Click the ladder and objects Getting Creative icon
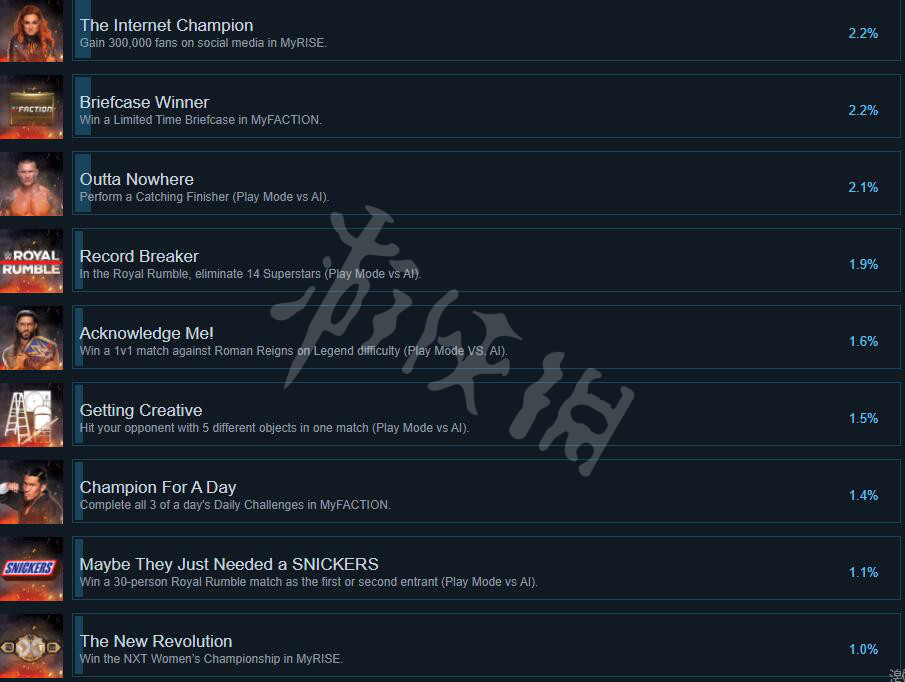905x682 pixels. [31, 415]
